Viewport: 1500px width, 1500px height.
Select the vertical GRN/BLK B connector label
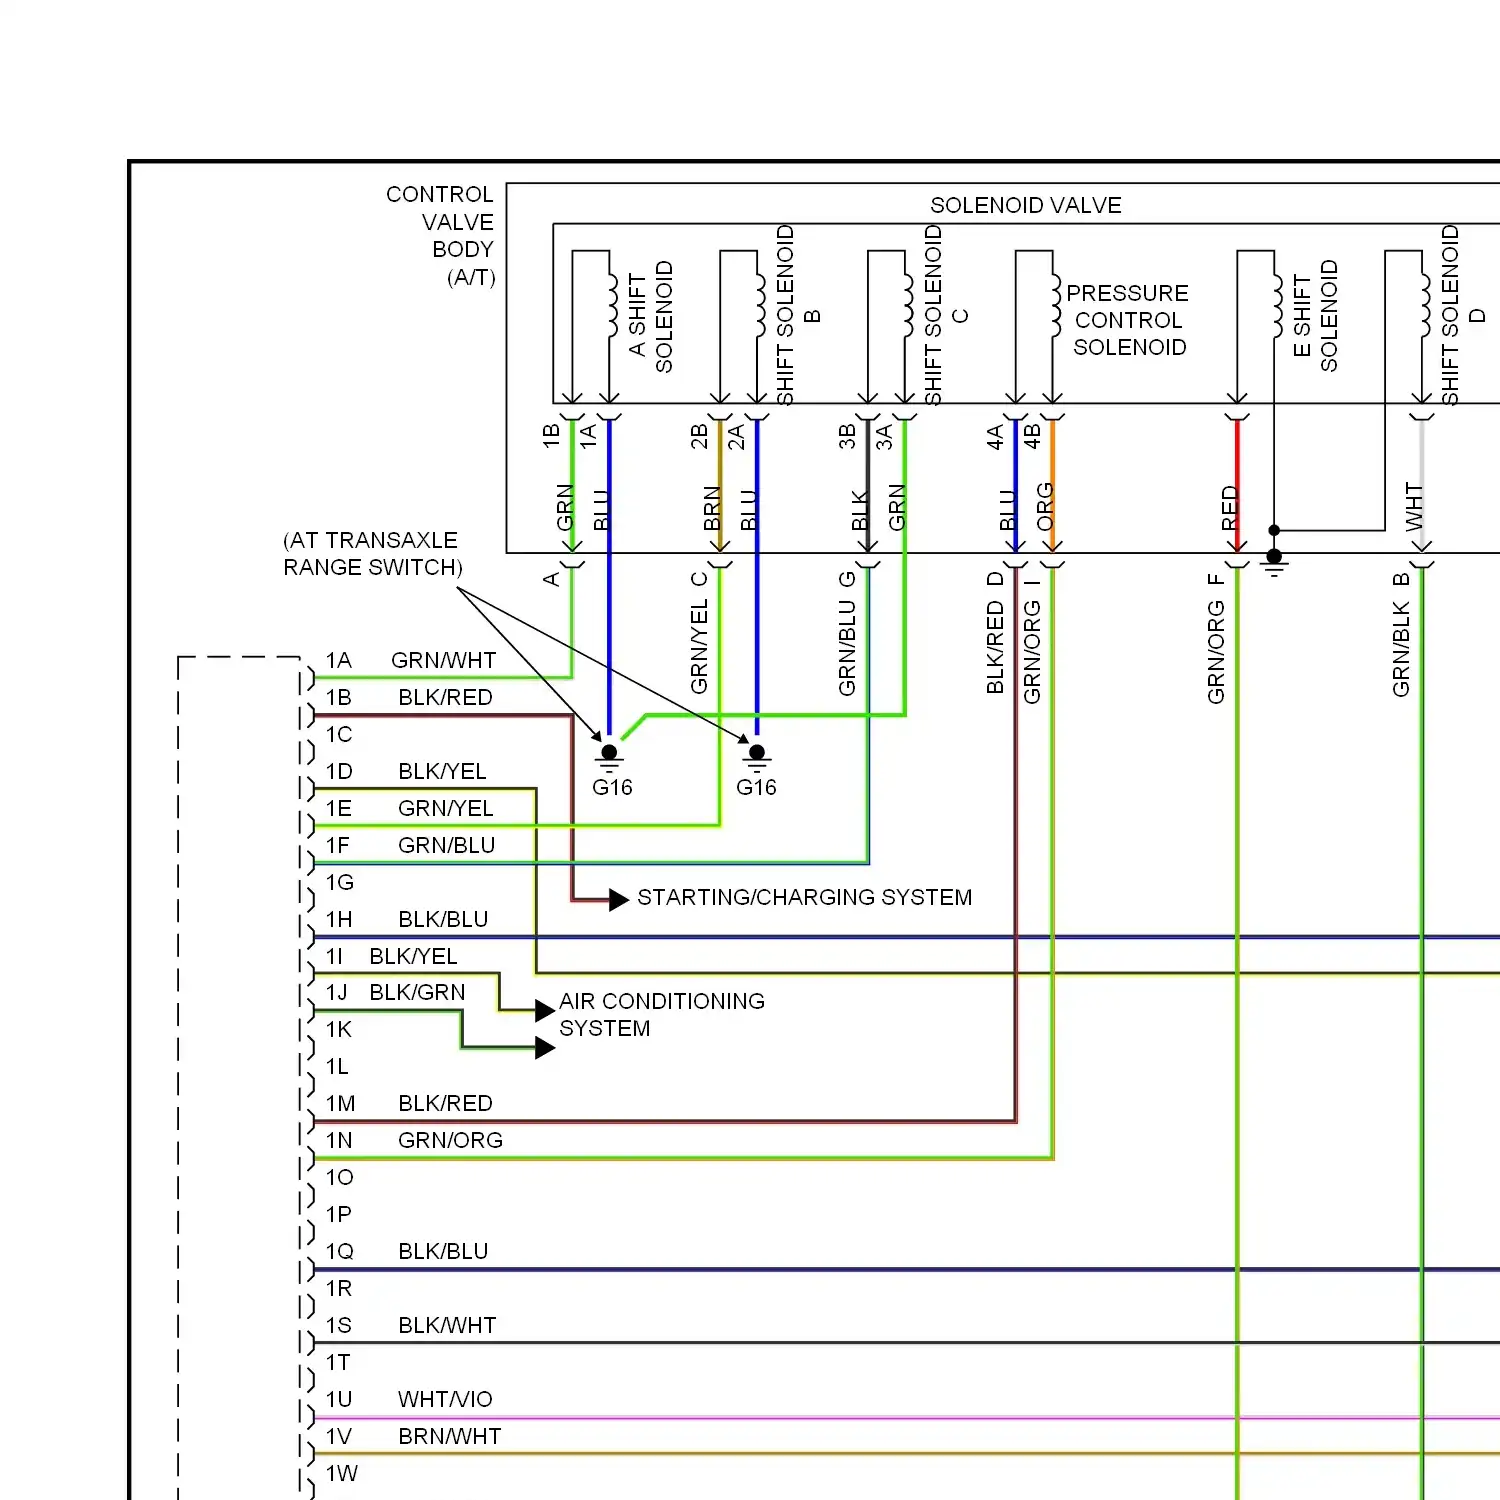click(1401, 635)
